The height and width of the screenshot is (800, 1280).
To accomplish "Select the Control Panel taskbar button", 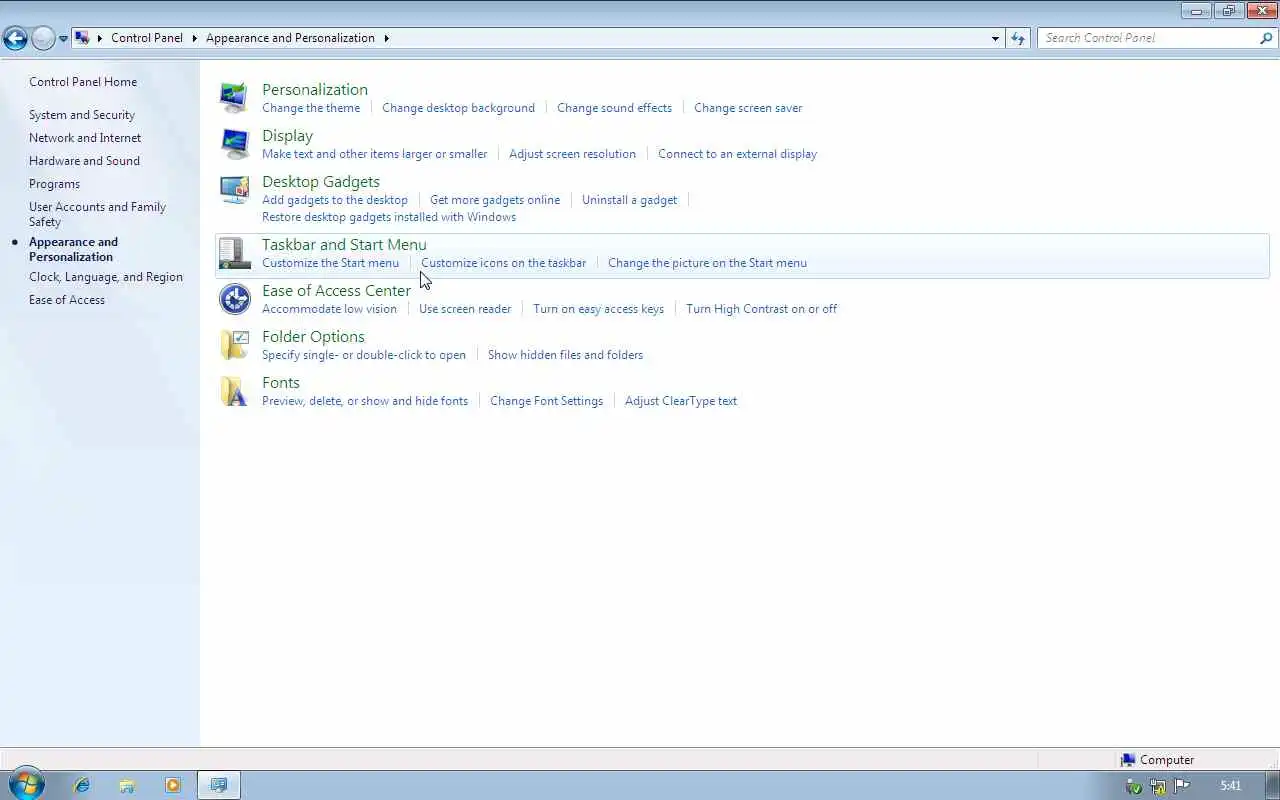I will click(219, 785).
